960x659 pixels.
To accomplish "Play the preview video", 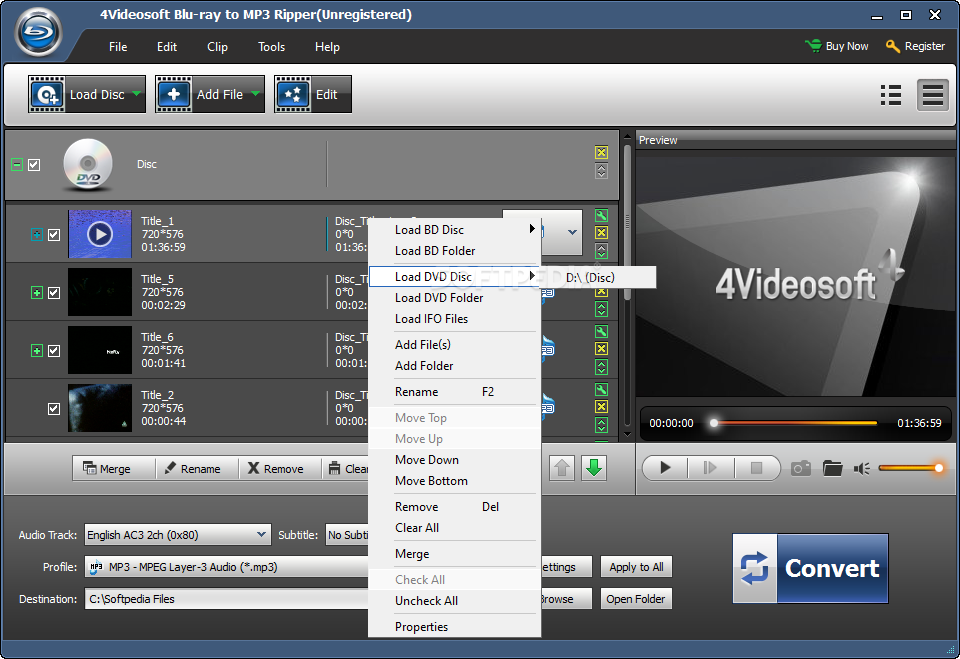I will click(x=665, y=468).
